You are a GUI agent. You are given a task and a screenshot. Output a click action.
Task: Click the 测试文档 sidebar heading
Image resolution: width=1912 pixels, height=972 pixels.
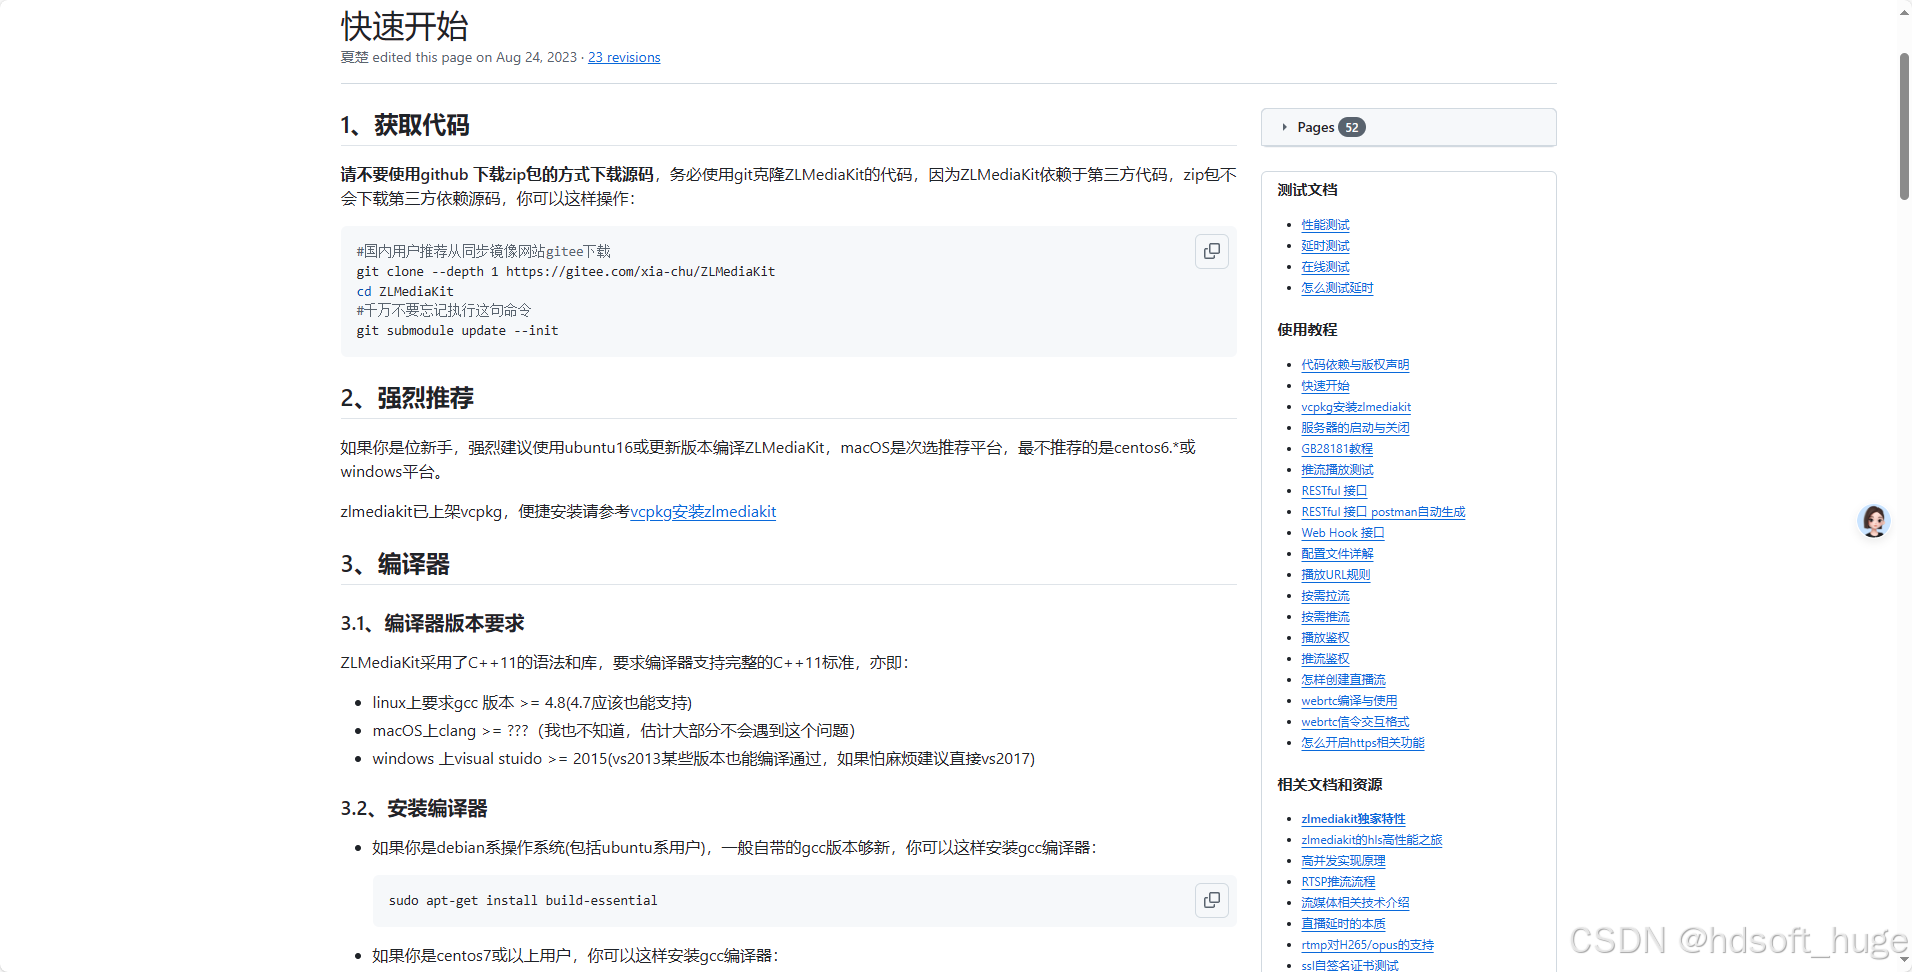pyautogui.click(x=1307, y=190)
